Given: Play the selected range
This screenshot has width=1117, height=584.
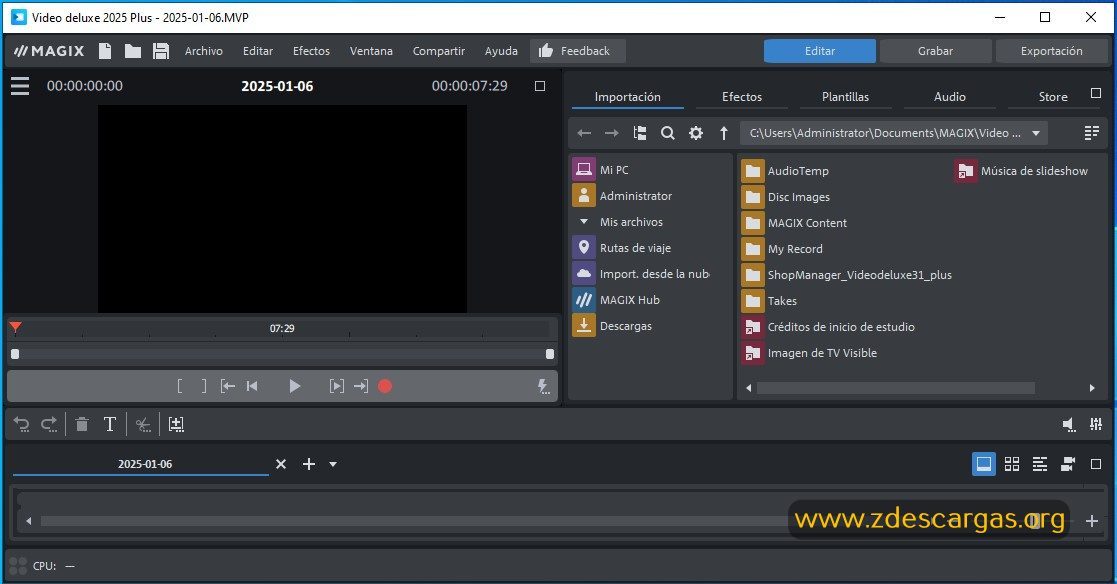Looking at the screenshot, I should [336, 386].
